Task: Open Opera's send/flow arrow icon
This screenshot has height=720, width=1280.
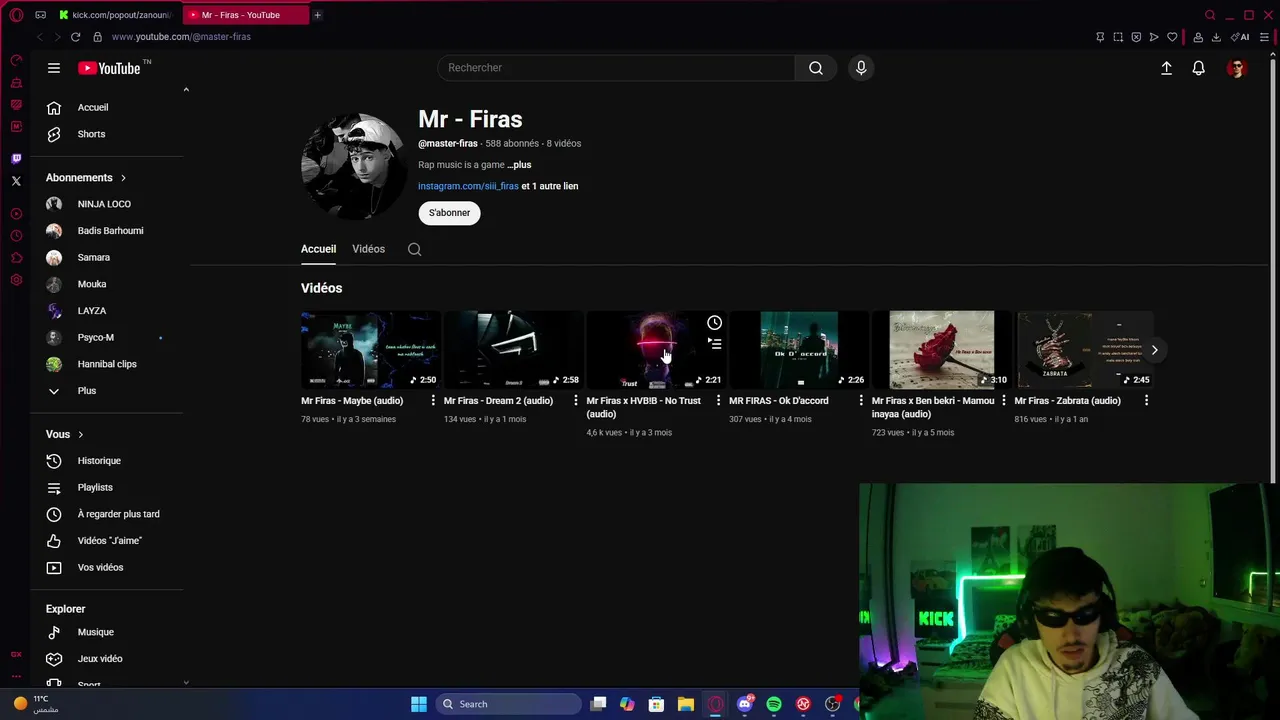Action: (x=1154, y=37)
